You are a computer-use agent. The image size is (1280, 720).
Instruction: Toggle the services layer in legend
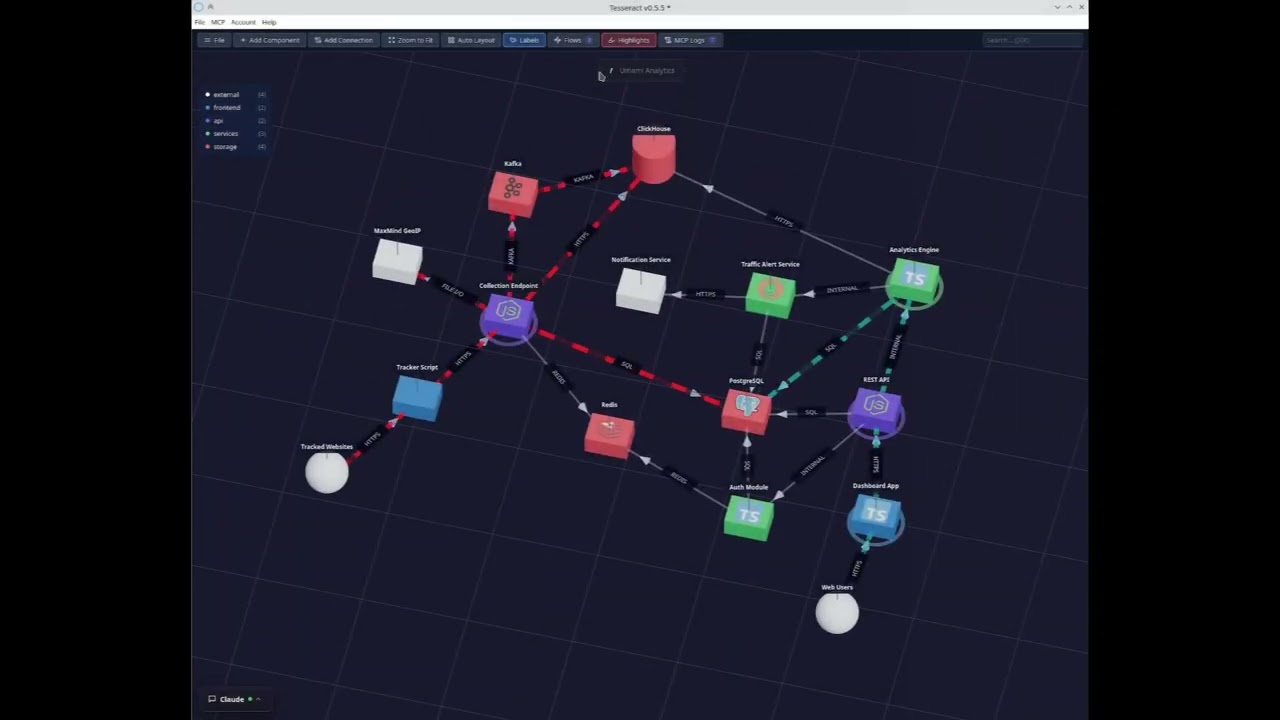point(236,134)
